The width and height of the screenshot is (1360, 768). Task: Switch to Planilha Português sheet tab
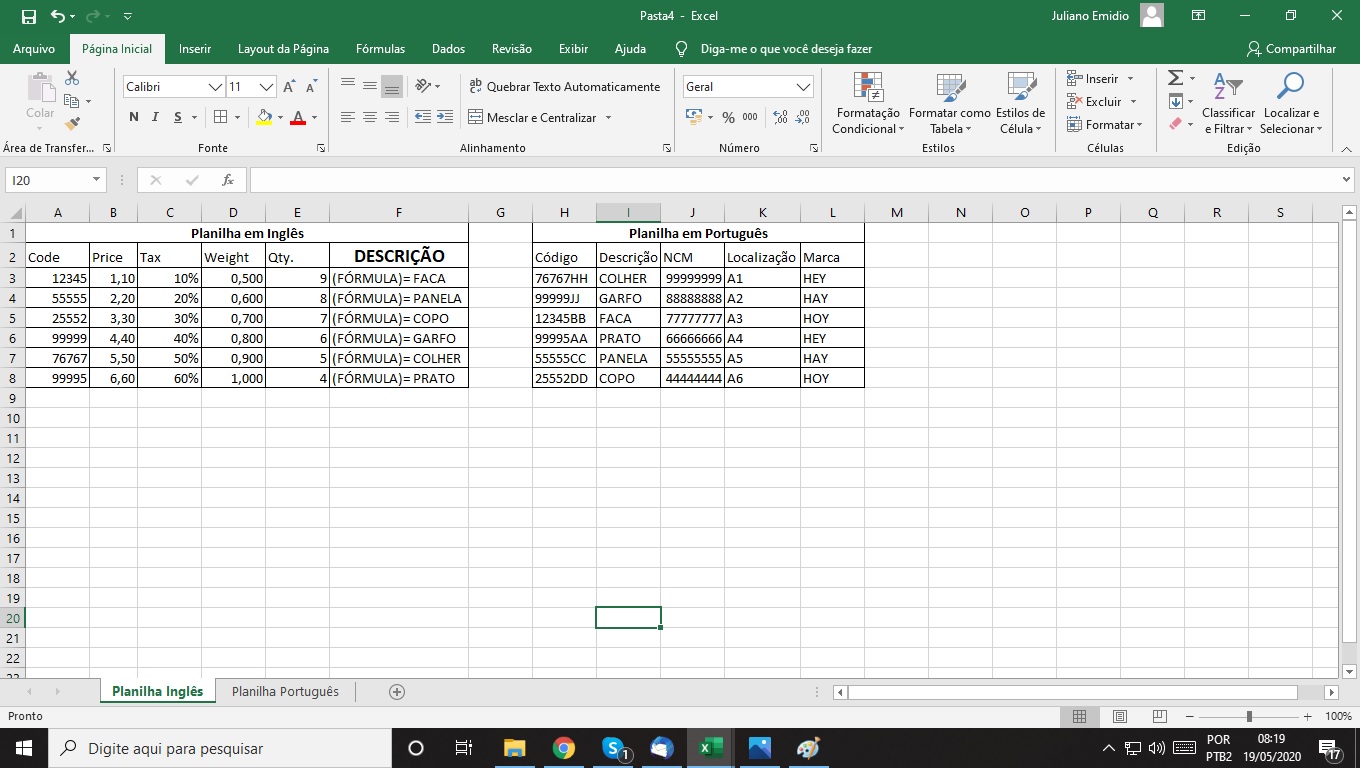tap(285, 691)
